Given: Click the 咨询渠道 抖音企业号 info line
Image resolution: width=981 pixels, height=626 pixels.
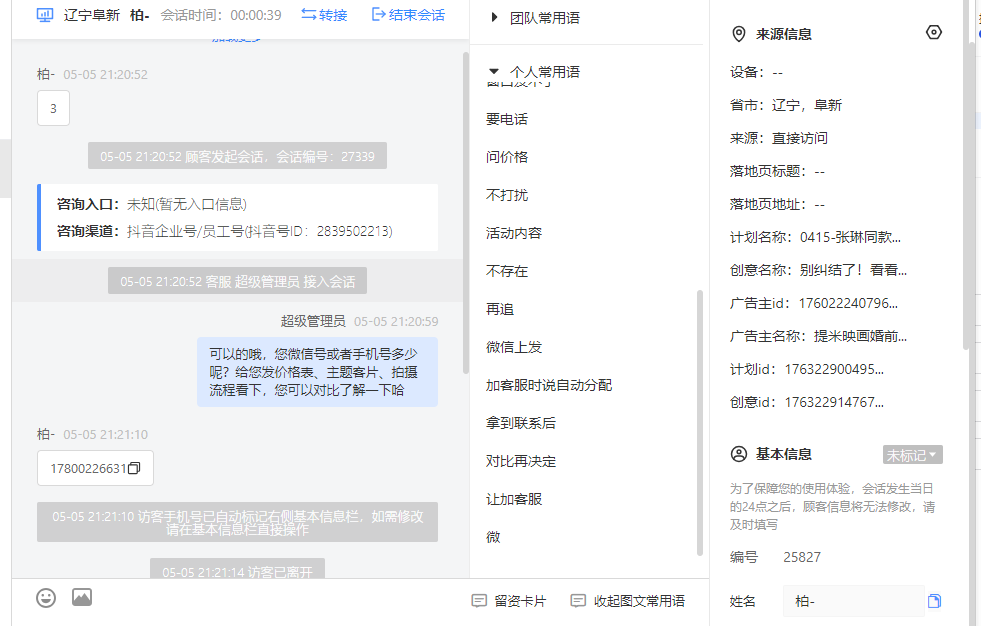Looking at the screenshot, I should 225,231.
